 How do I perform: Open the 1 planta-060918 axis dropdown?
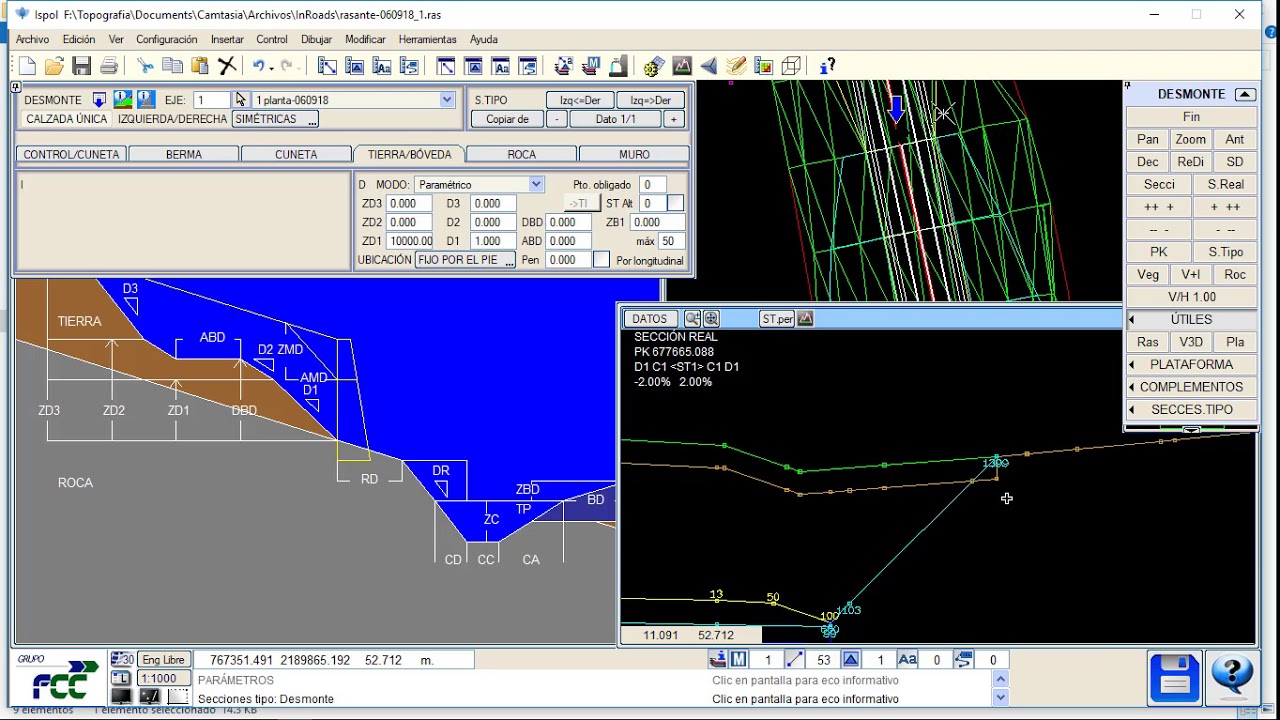(x=447, y=100)
